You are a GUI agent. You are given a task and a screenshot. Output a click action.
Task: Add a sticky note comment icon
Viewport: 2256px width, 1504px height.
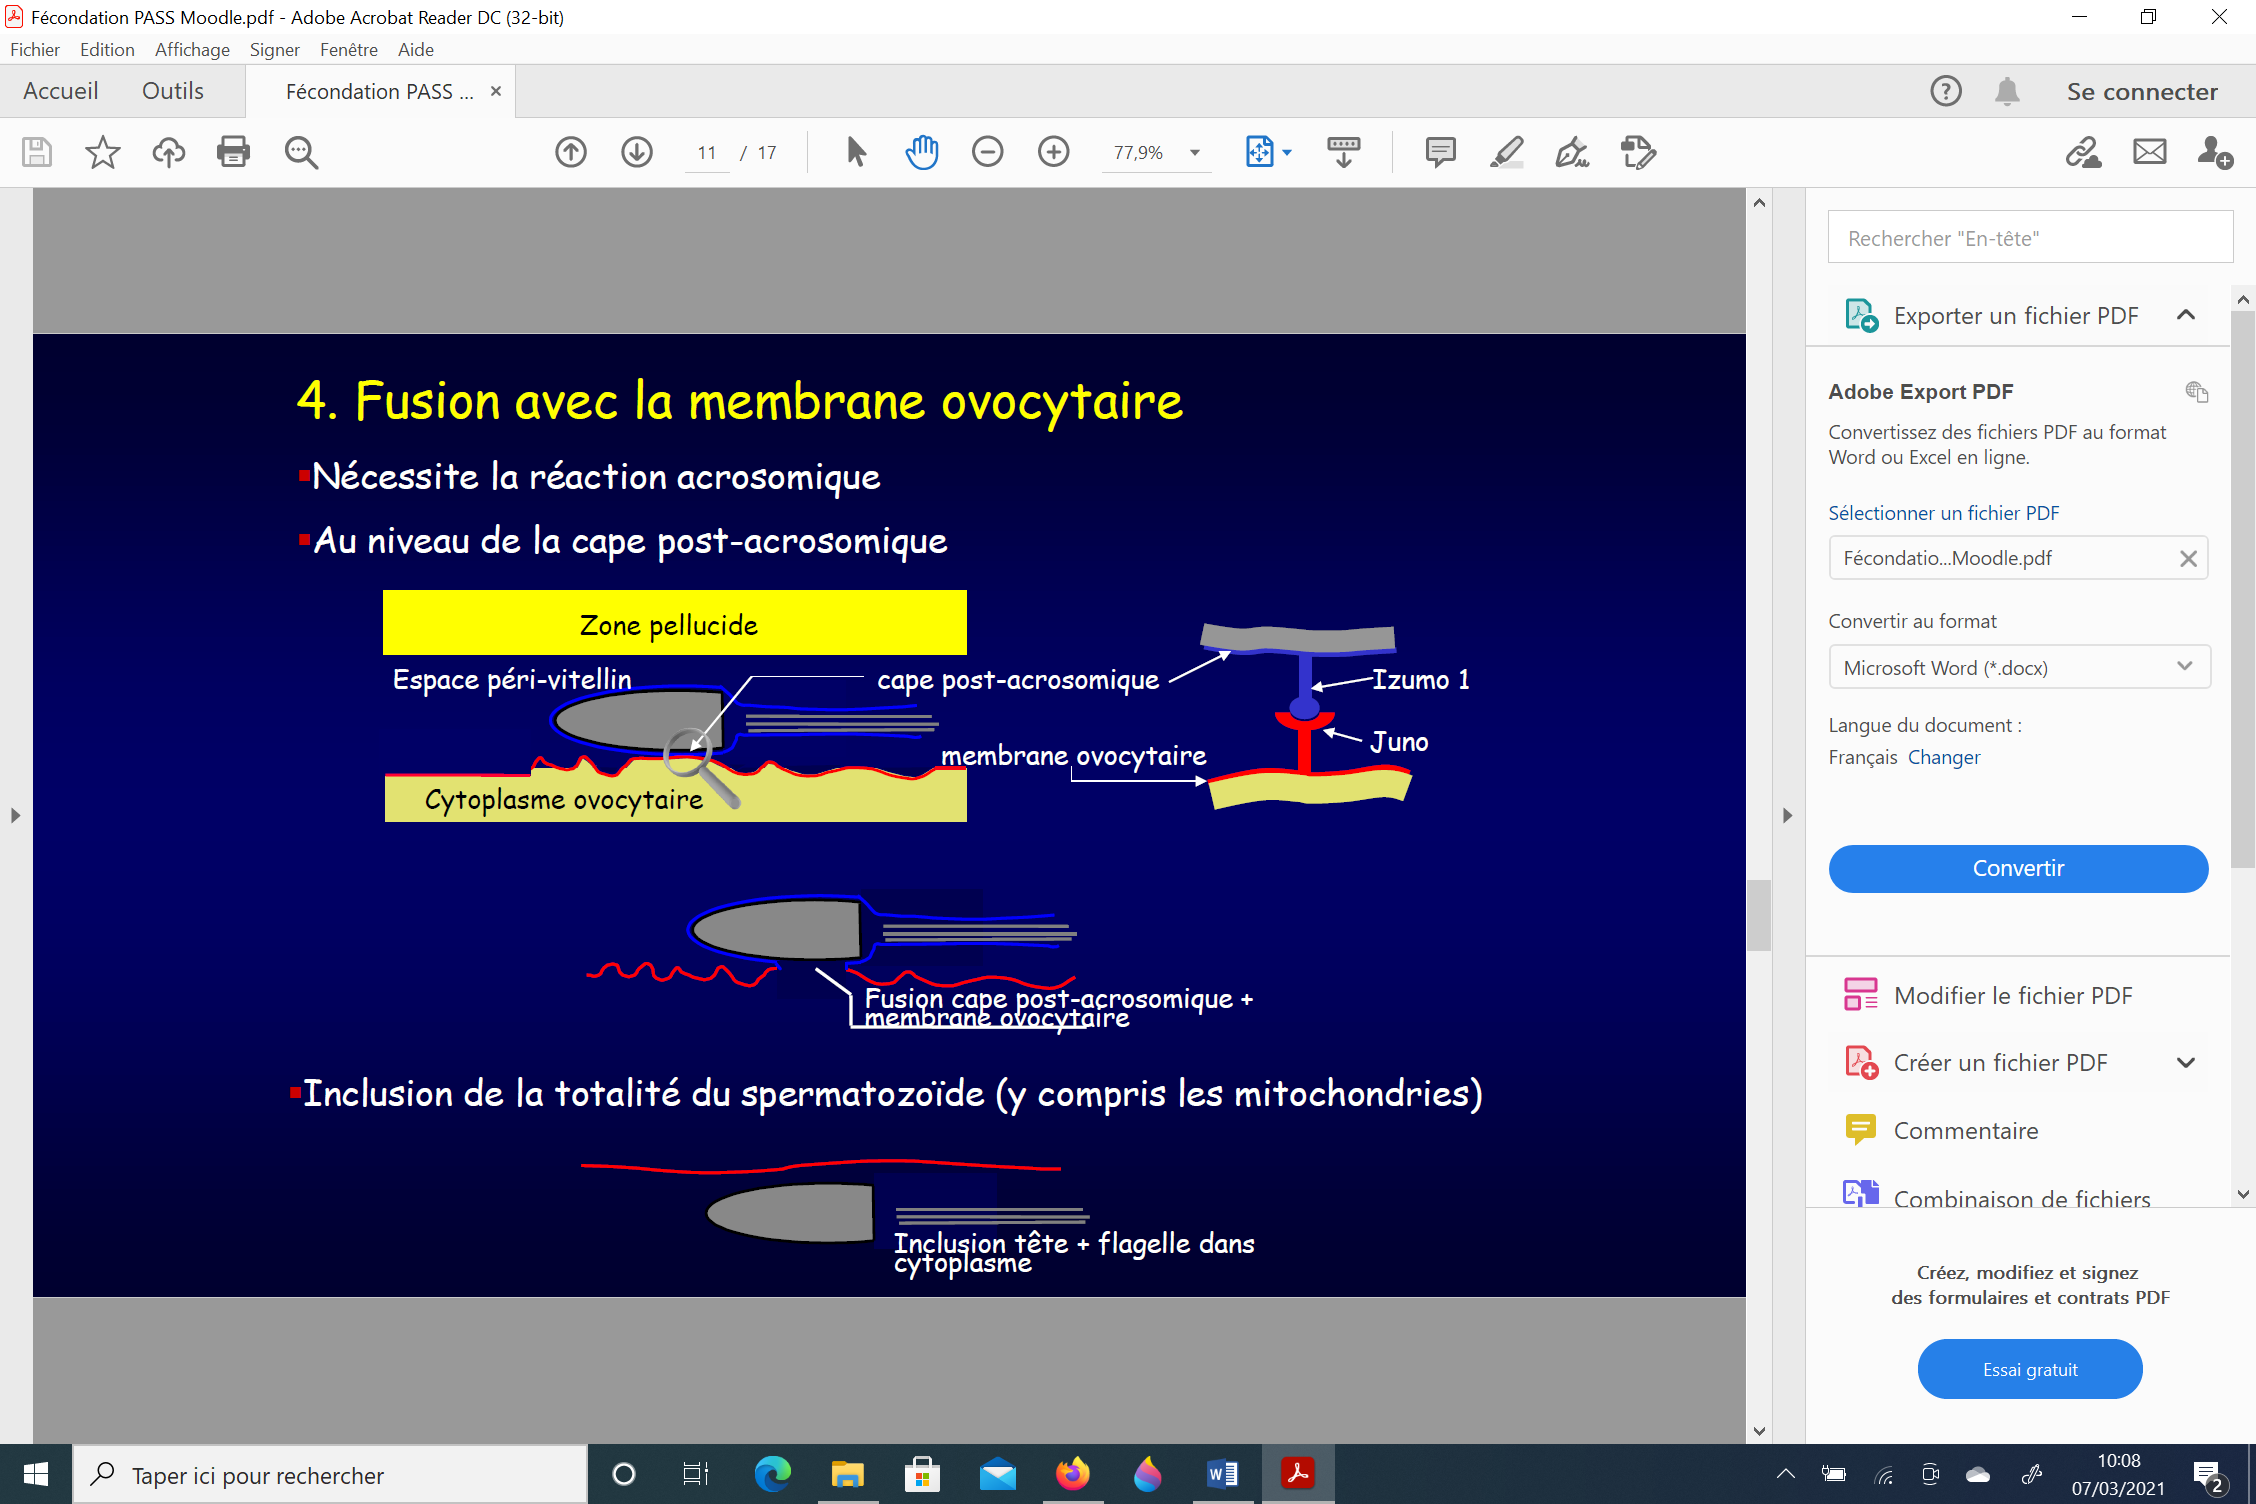coord(1440,152)
